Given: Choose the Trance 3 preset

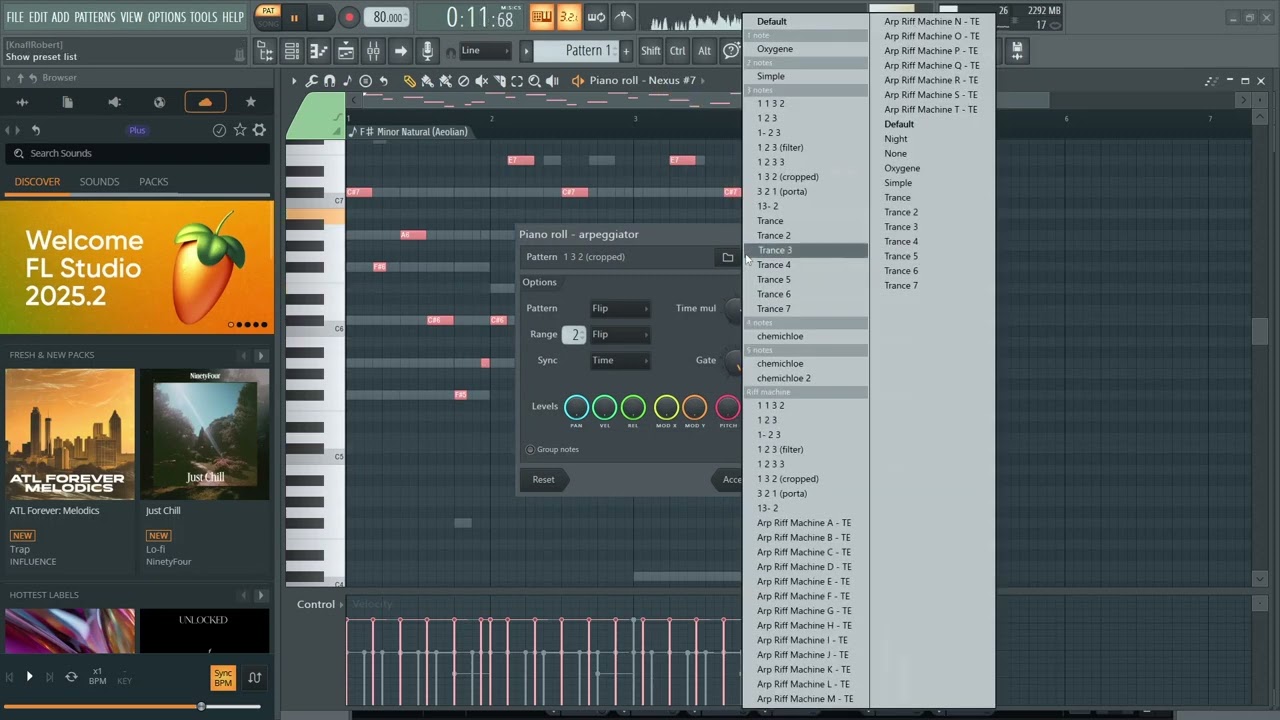Looking at the screenshot, I should click(x=806, y=250).
